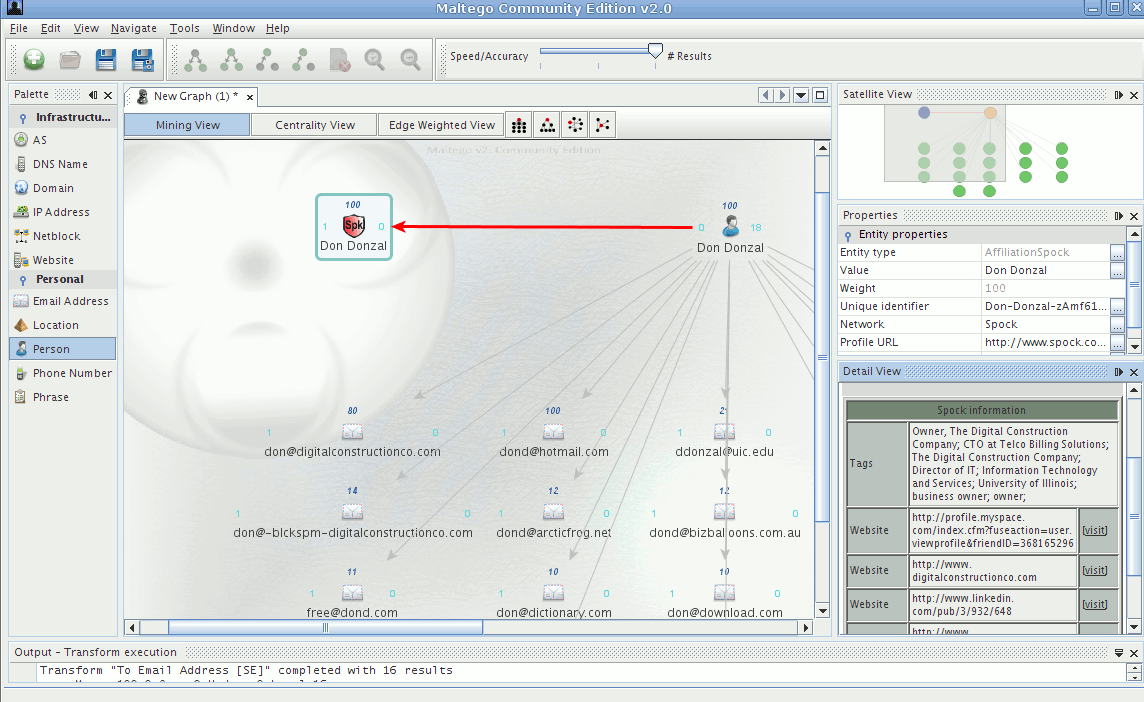Viewport: 1144px width, 702px height.
Task: Select the organic layout icon
Action: pyautogui.click(x=602, y=125)
